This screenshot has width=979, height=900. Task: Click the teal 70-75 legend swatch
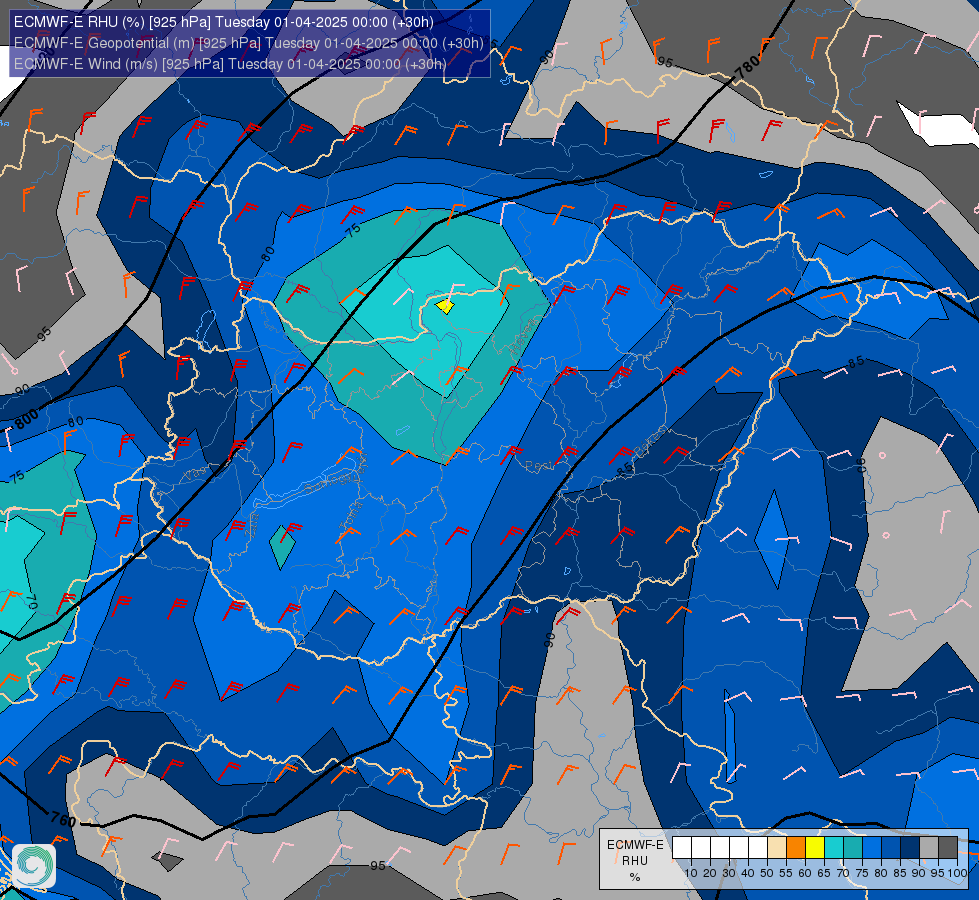tap(853, 848)
